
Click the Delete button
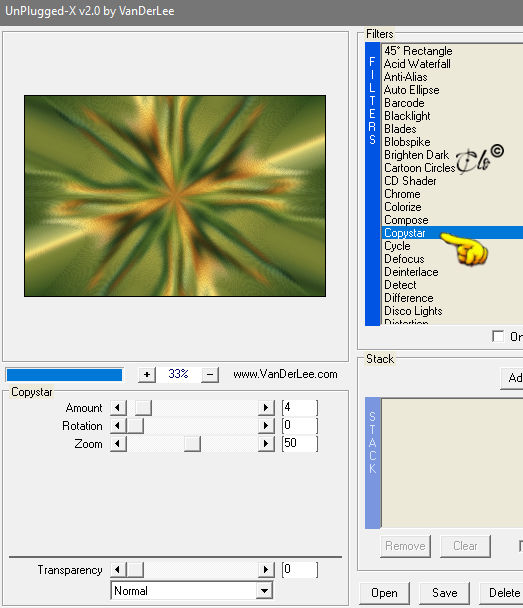[504, 593]
